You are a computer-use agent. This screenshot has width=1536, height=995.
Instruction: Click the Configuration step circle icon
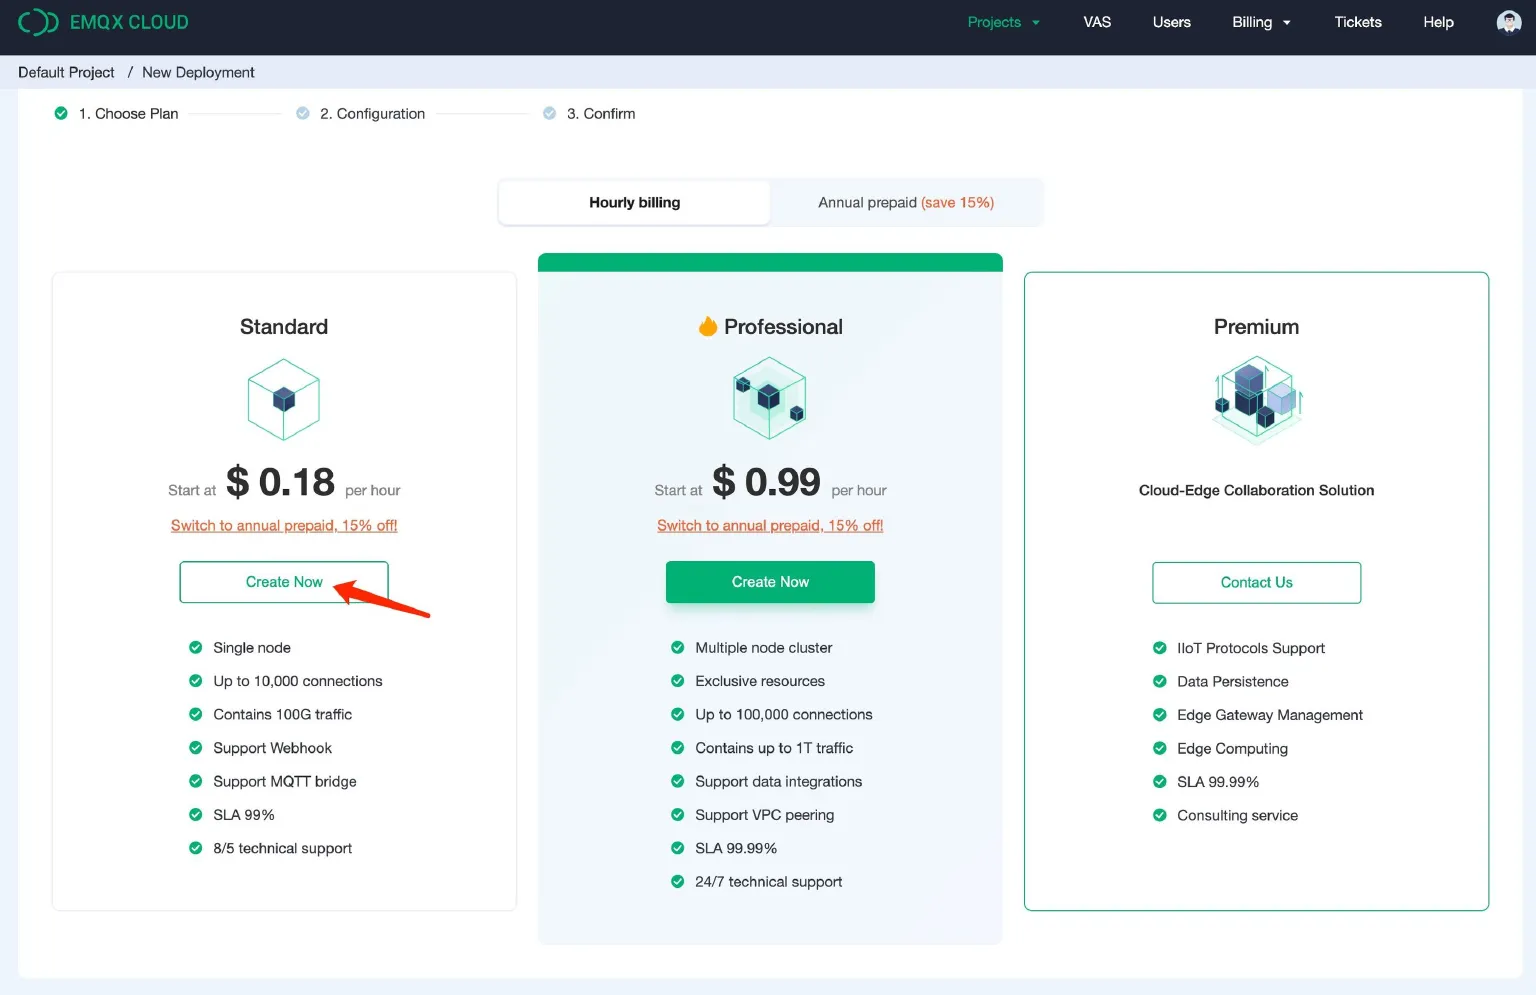303,114
